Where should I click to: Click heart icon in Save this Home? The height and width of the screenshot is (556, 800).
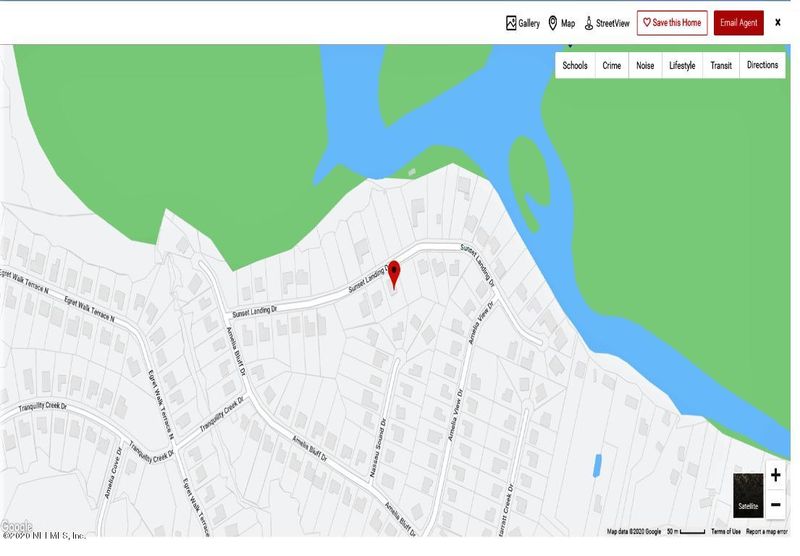pyautogui.click(x=646, y=23)
